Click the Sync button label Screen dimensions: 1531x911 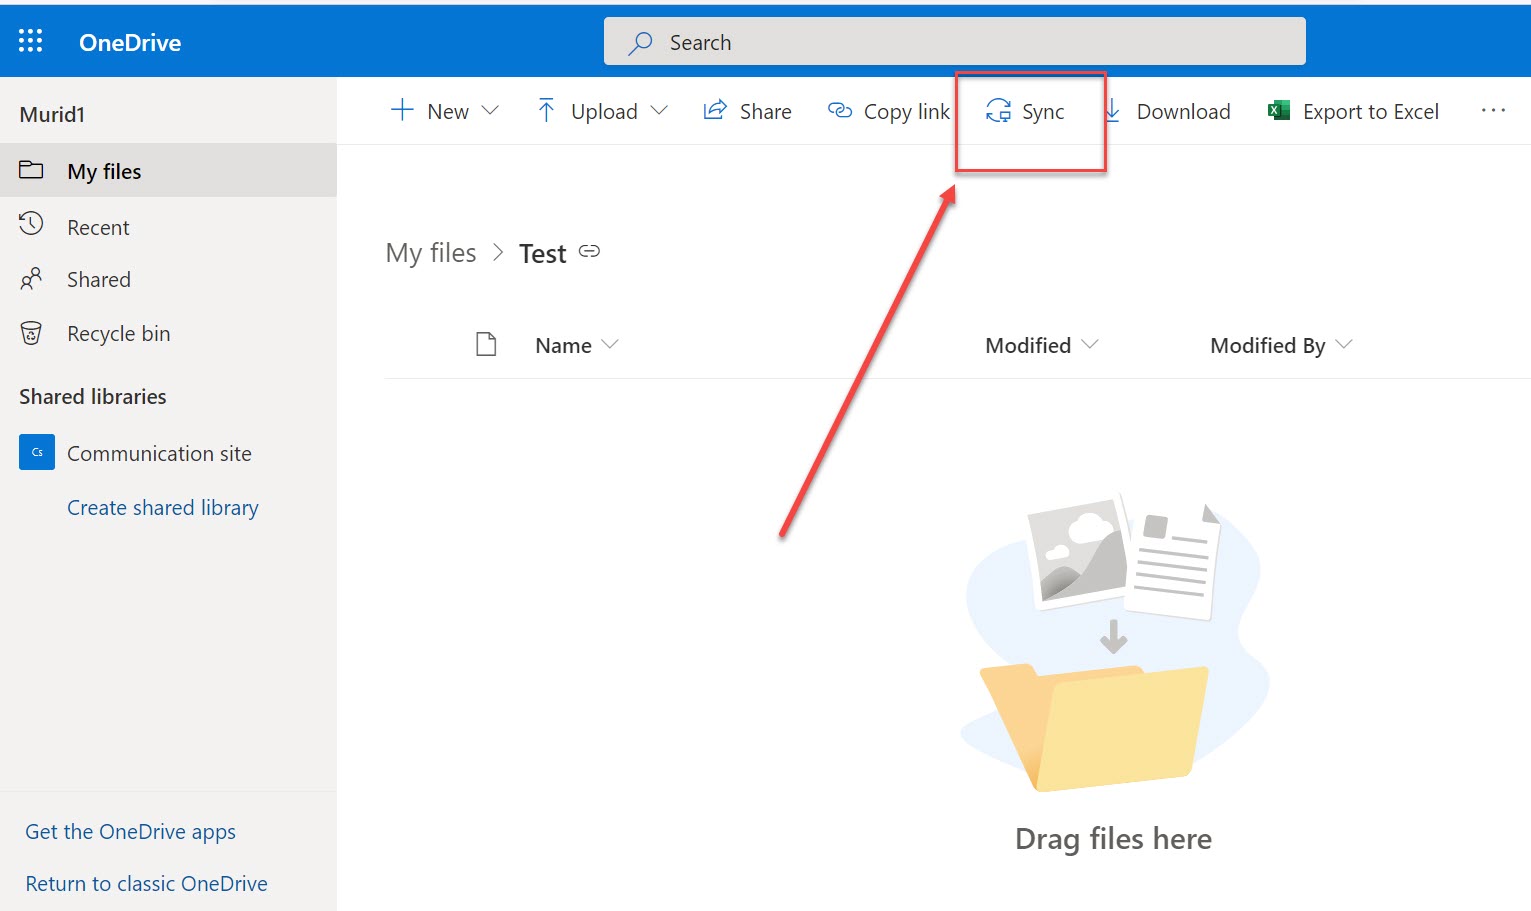tap(1043, 112)
